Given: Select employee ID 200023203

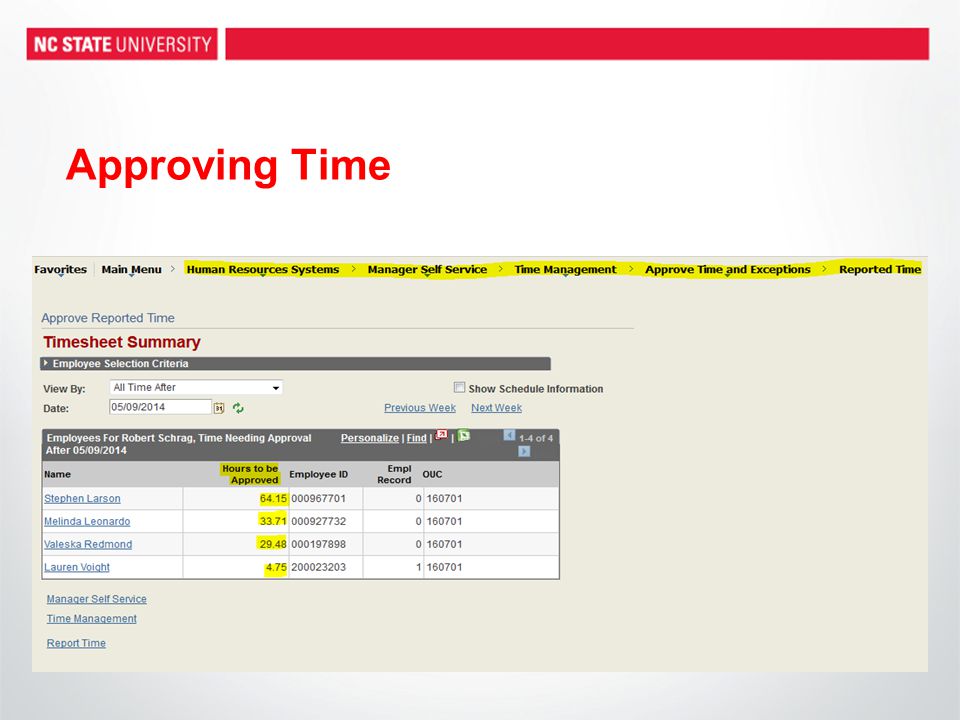Looking at the screenshot, I should 318,567.
